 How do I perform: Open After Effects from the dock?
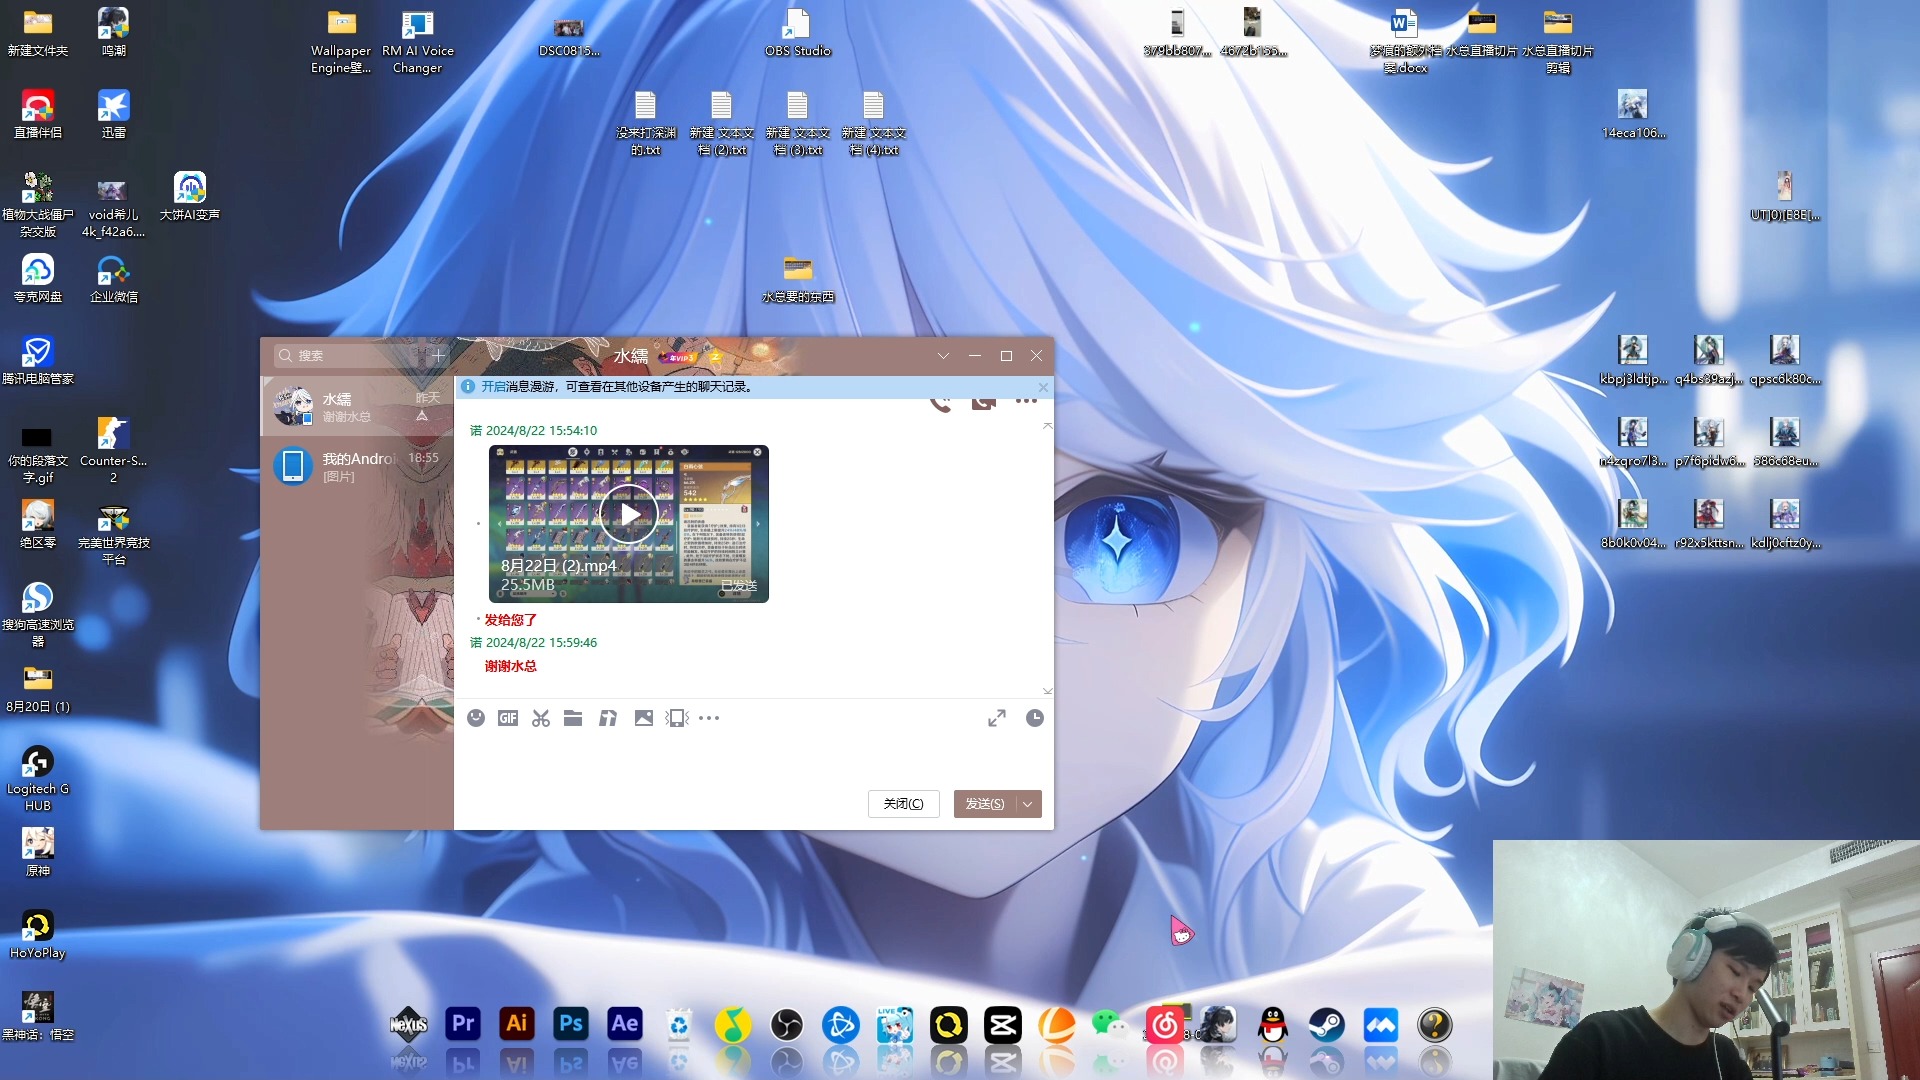point(625,1024)
